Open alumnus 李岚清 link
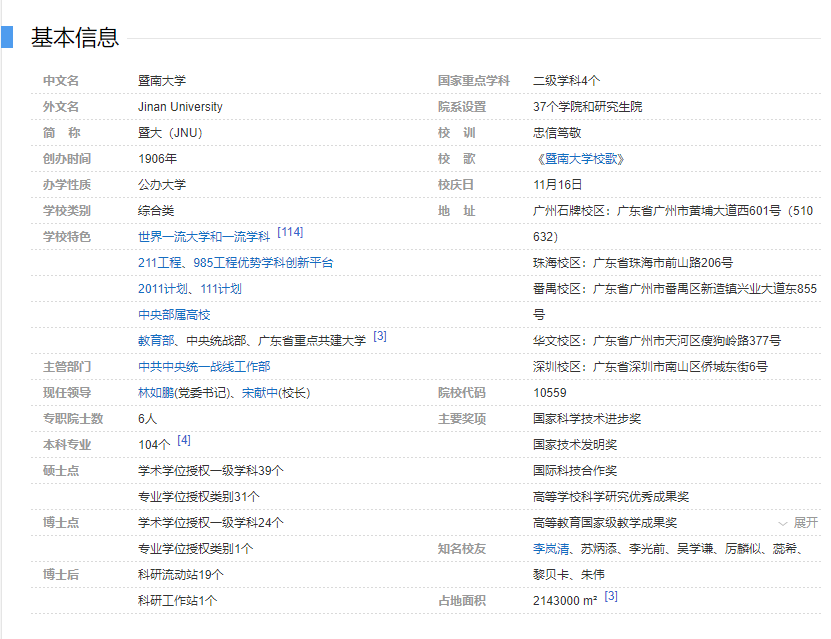The image size is (831, 639). pyautogui.click(x=551, y=549)
